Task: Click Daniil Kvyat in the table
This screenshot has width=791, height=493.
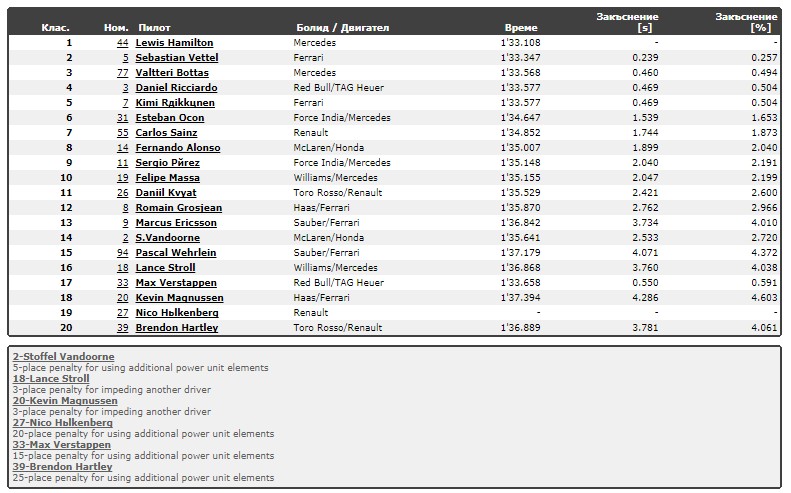Action: pos(166,193)
